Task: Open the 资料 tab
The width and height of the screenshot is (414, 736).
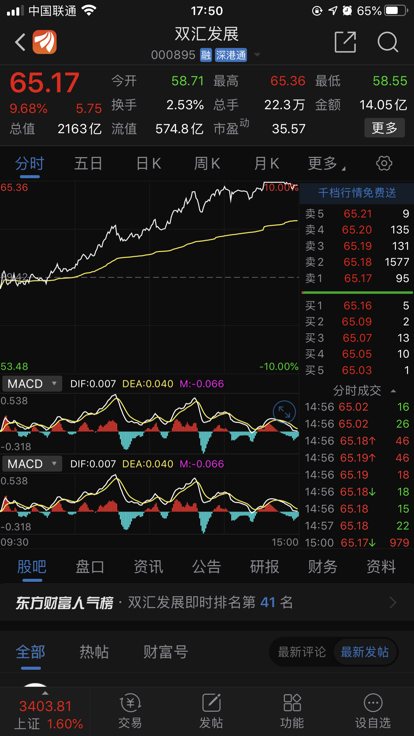Action: pos(381,567)
